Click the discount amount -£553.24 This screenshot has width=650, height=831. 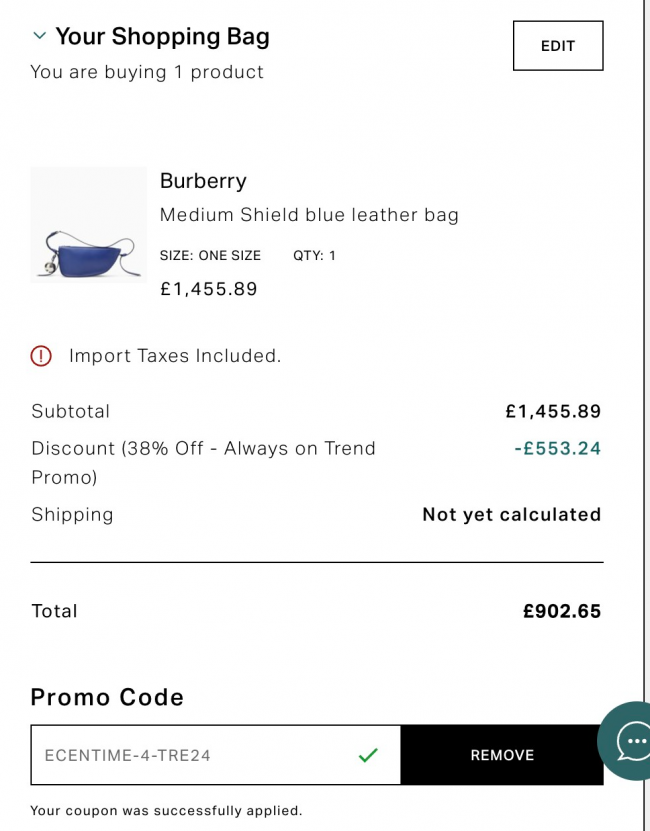tap(557, 448)
